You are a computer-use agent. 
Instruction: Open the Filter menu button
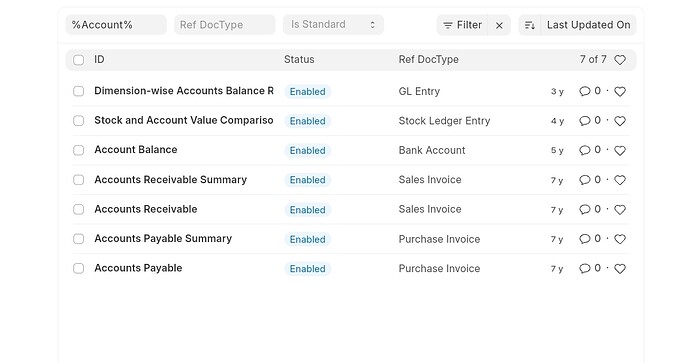pos(462,25)
